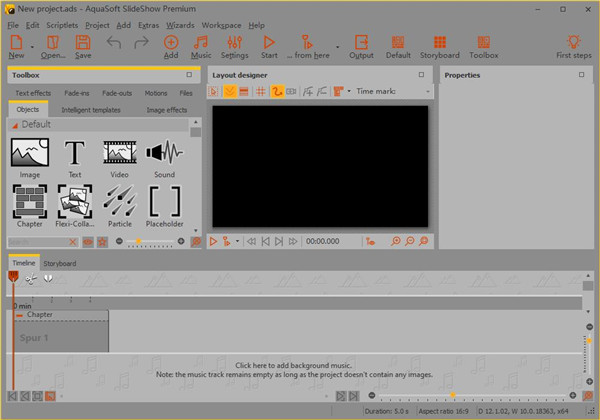600x420 pixels.
Task: Switch to the Storyboard tab
Action: [x=59, y=263]
